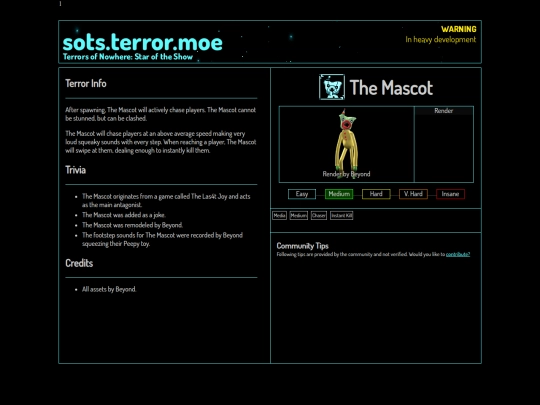Viewport: 540px width, 405px height.
Task: Click the Media tag
Action: 279,216
